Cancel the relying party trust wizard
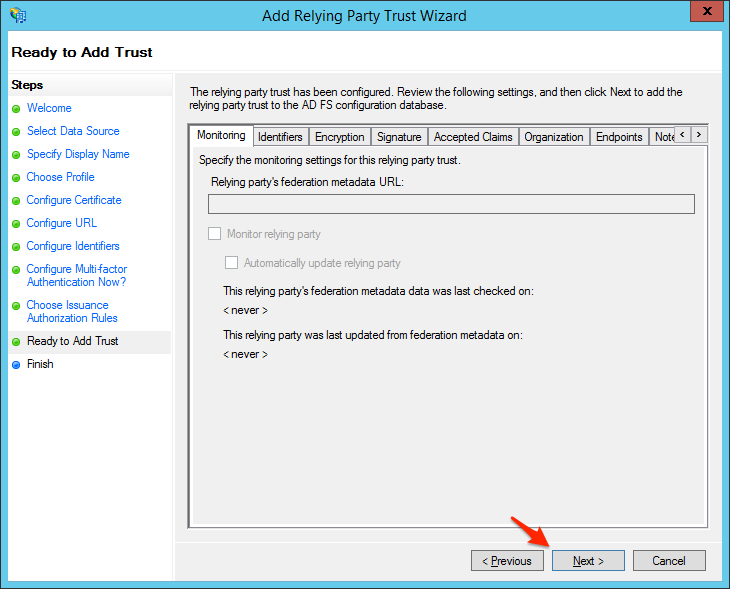The image size is (730, 589). tap(669, 561)
